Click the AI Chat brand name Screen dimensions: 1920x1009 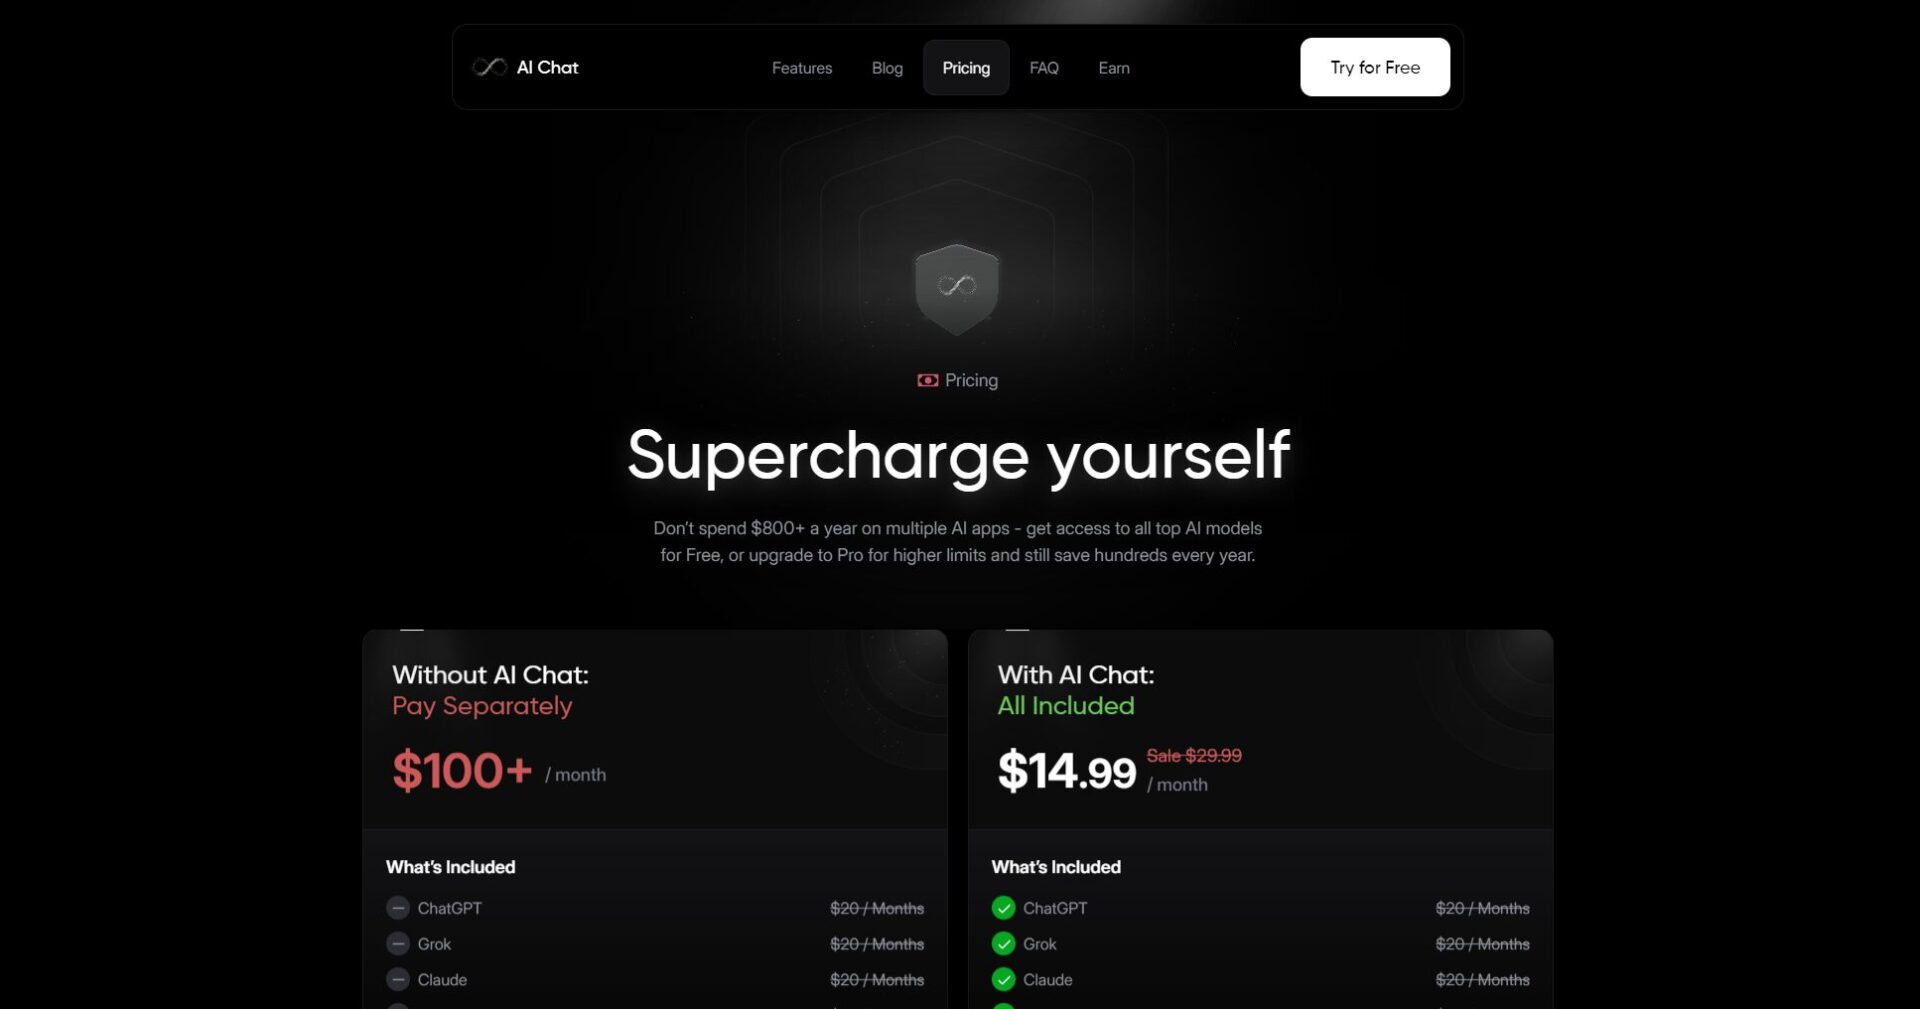tap(547, 67)
